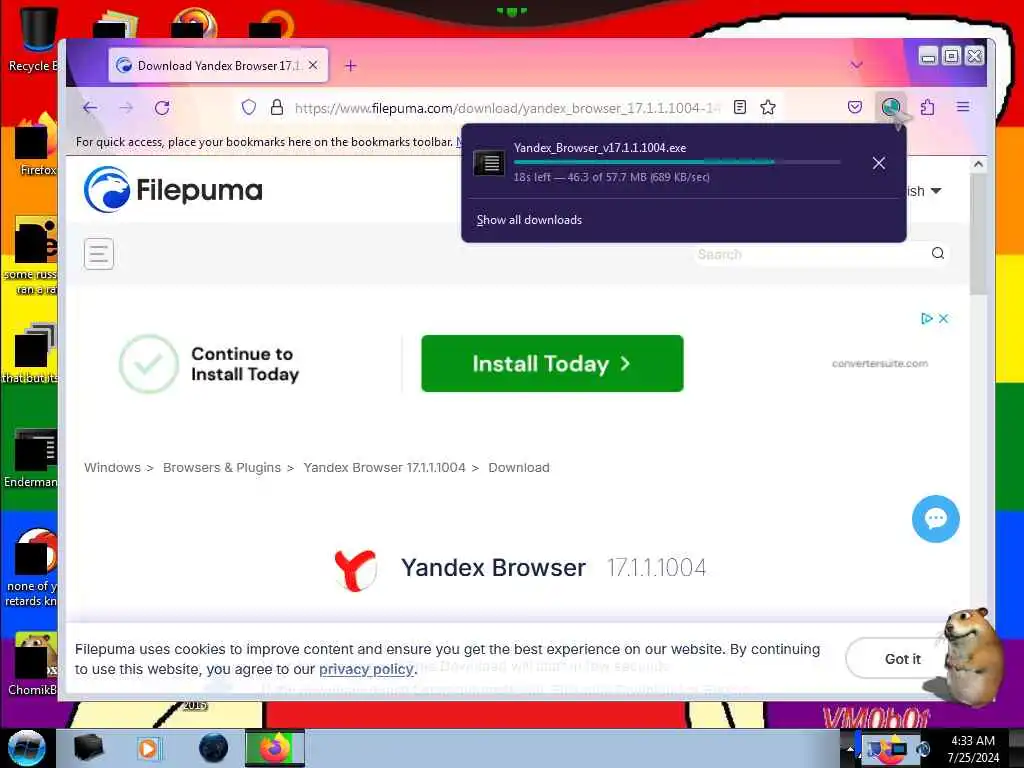Toggle the downloads panel toolbar button
Screen dimensions: 1024x768
tap(891, 107)
